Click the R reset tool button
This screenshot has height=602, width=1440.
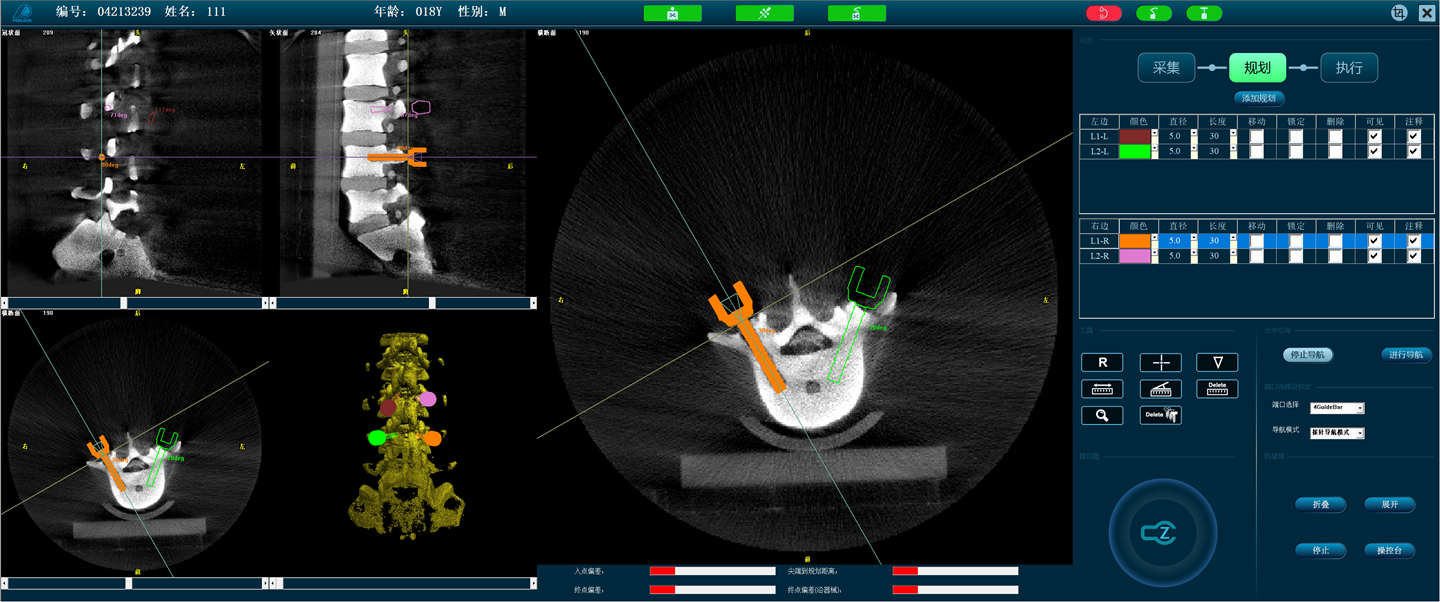(1102, 362)
